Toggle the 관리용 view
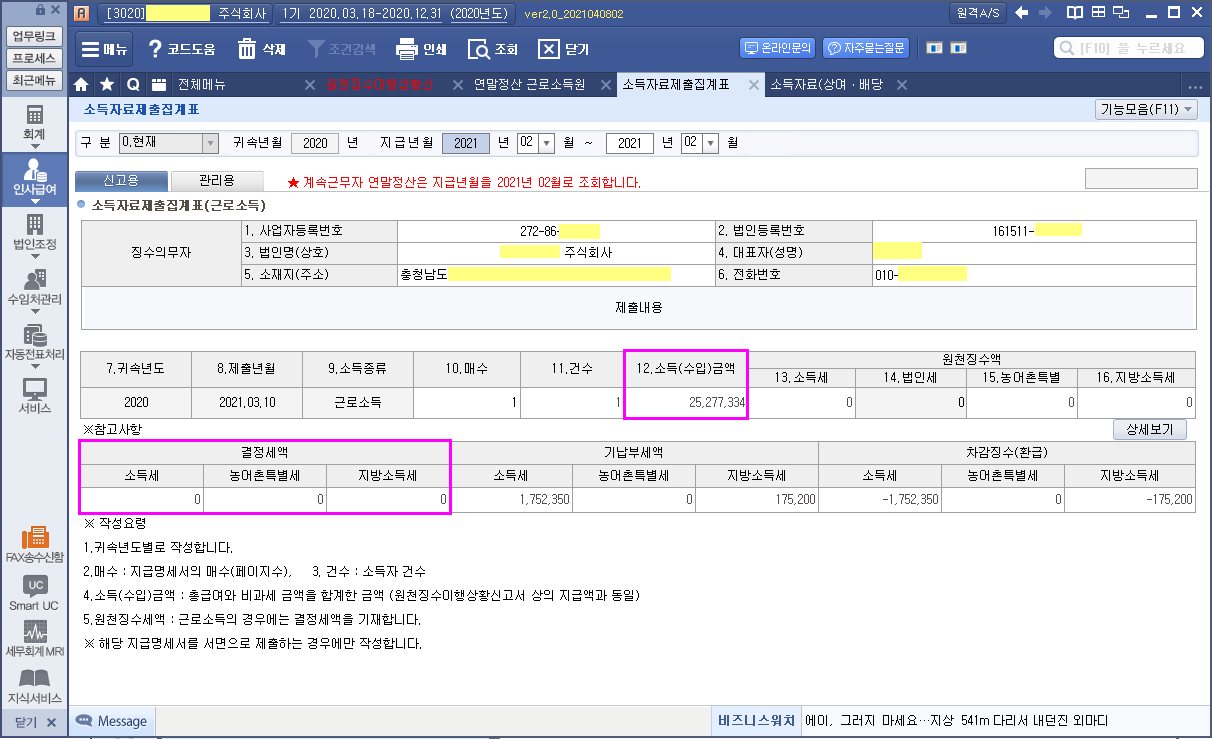This screenshot has height=739, width=1212. click(x=217, y=181)
